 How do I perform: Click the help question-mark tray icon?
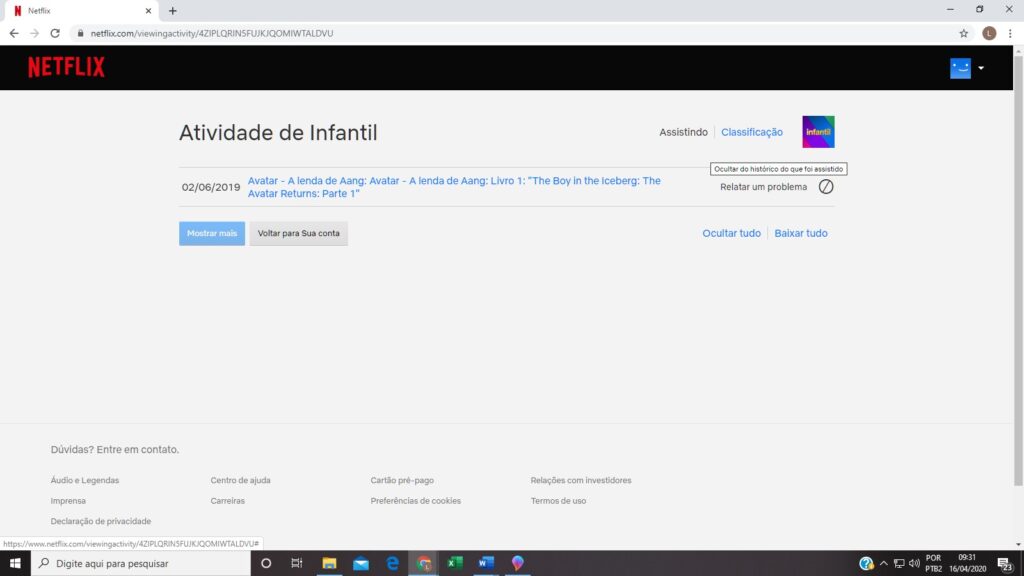point(866,563)
